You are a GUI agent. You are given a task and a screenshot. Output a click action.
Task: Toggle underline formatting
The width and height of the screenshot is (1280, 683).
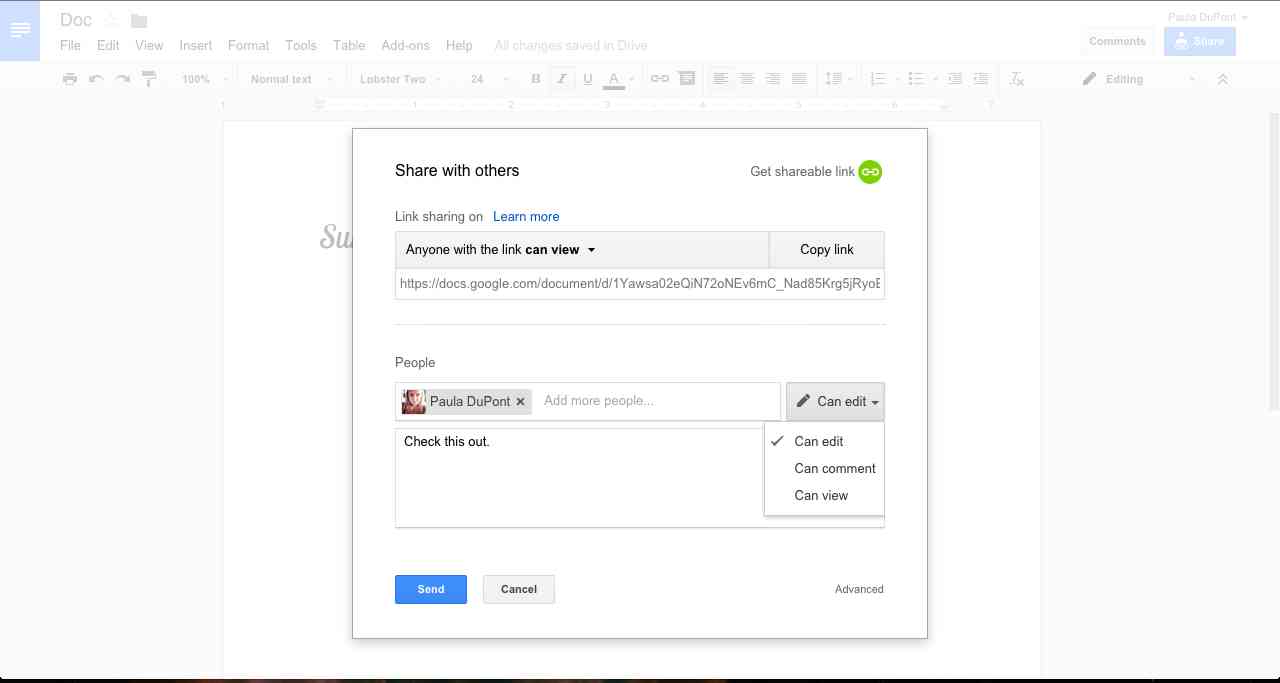pyautogui.click(x=587, y=78)
